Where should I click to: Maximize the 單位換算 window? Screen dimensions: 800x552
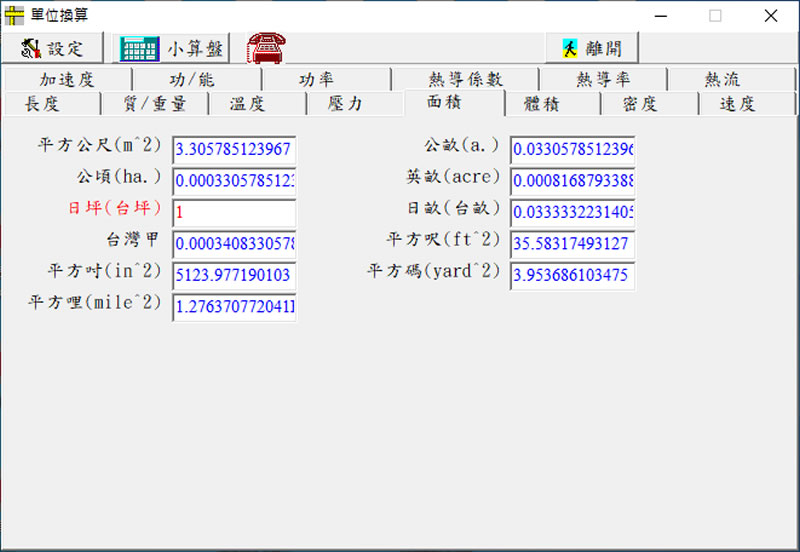coord(715,15)
